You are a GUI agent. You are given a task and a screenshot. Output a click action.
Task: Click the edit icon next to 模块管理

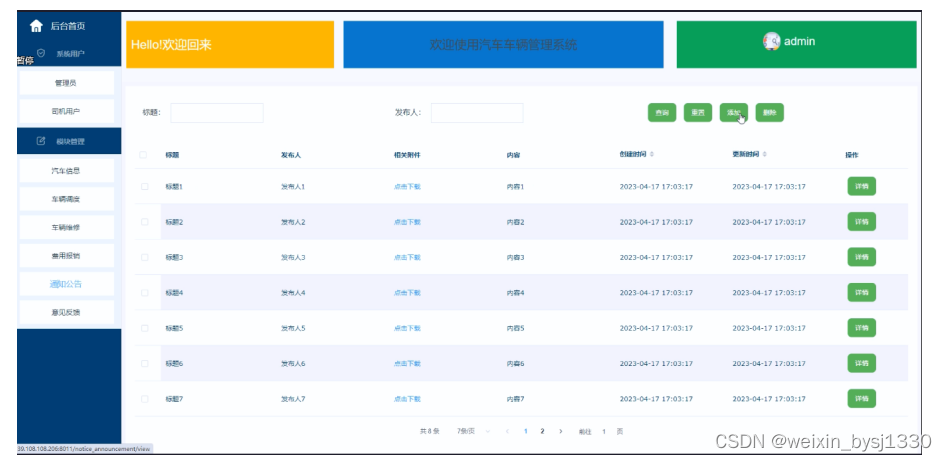pos(41,141)
